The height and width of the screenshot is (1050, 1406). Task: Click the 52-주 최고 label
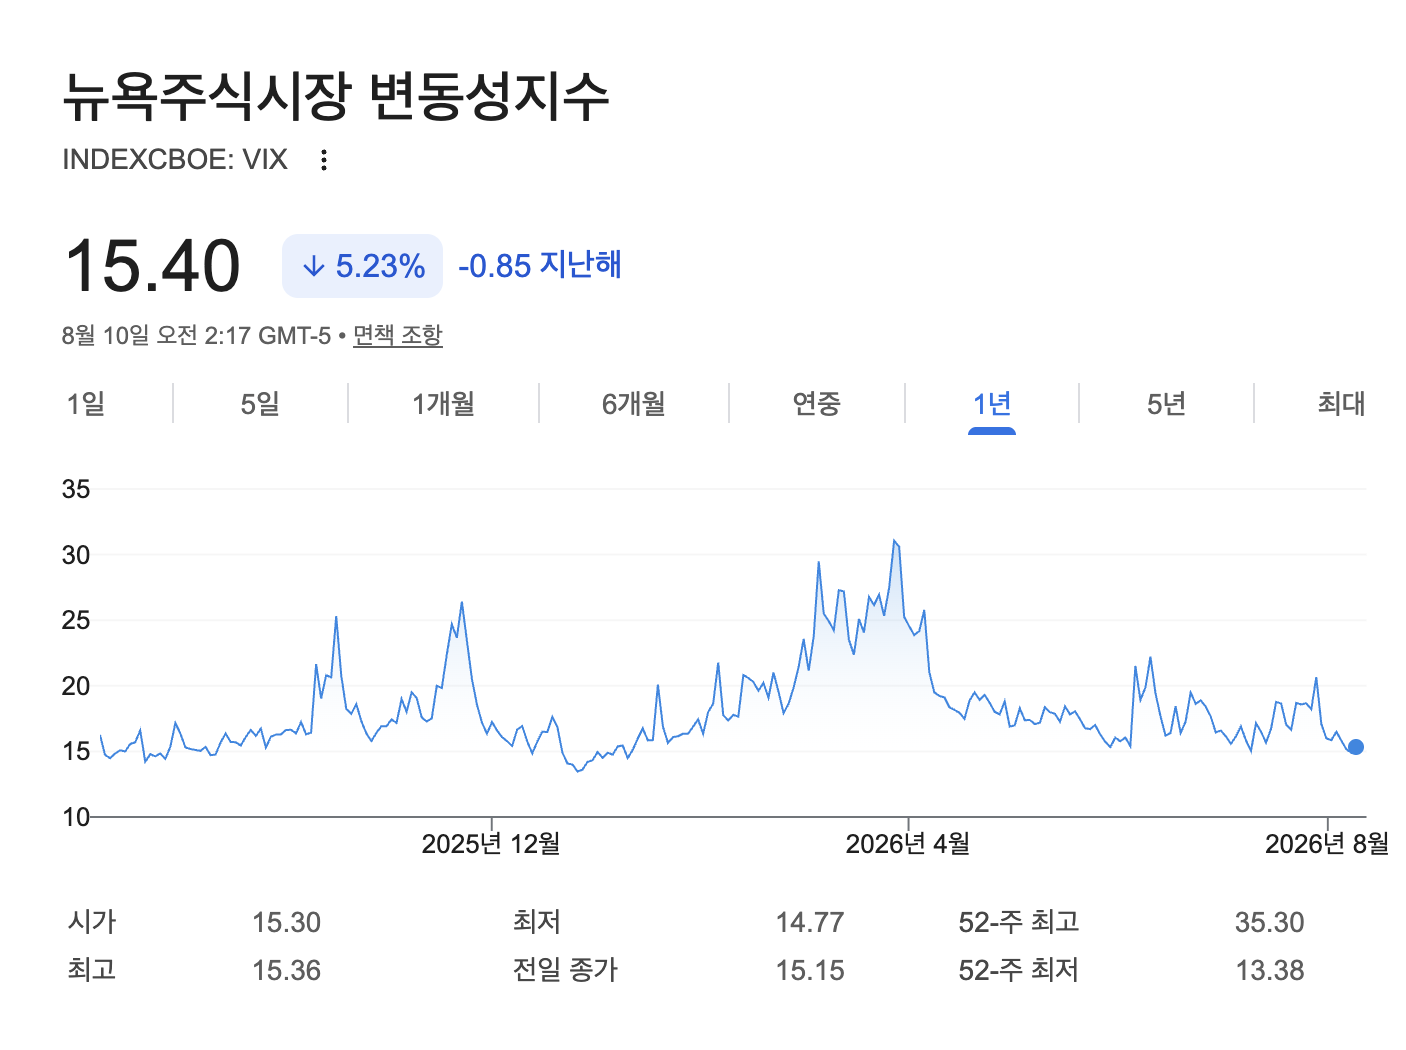tap(1019, 922)
